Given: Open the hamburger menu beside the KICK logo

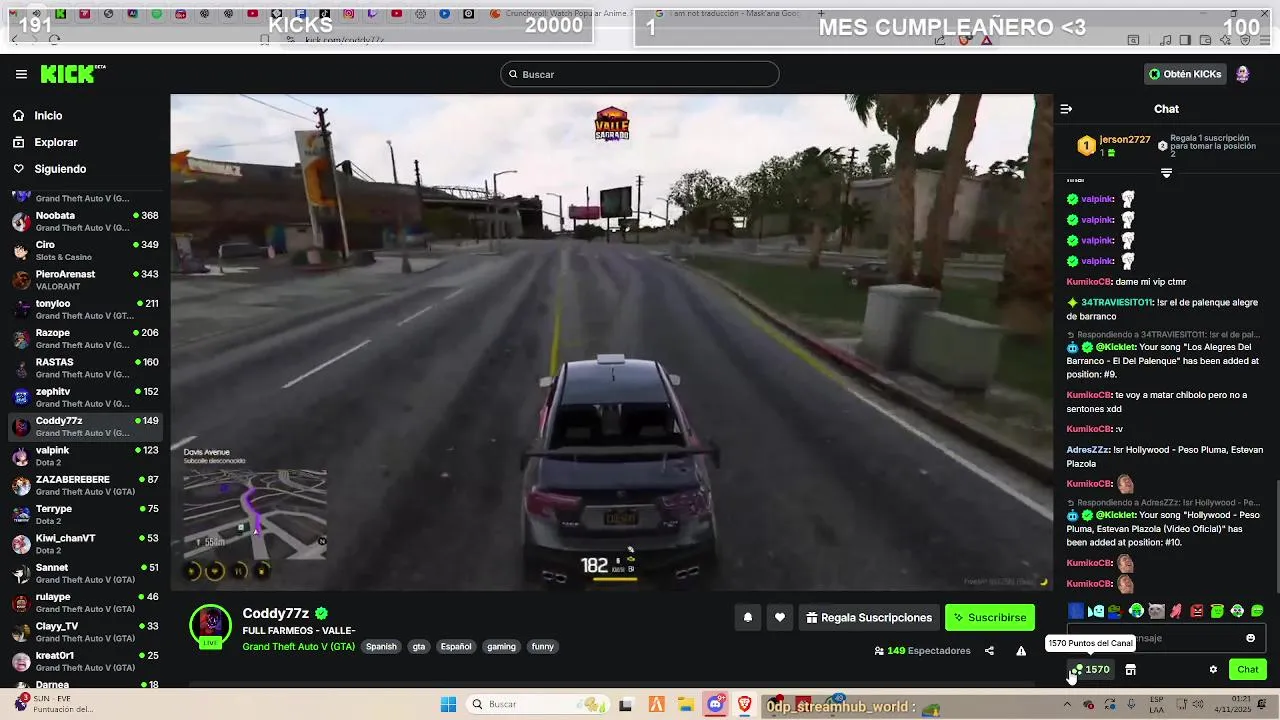Looking at the screenshot, I should [21, 74].
